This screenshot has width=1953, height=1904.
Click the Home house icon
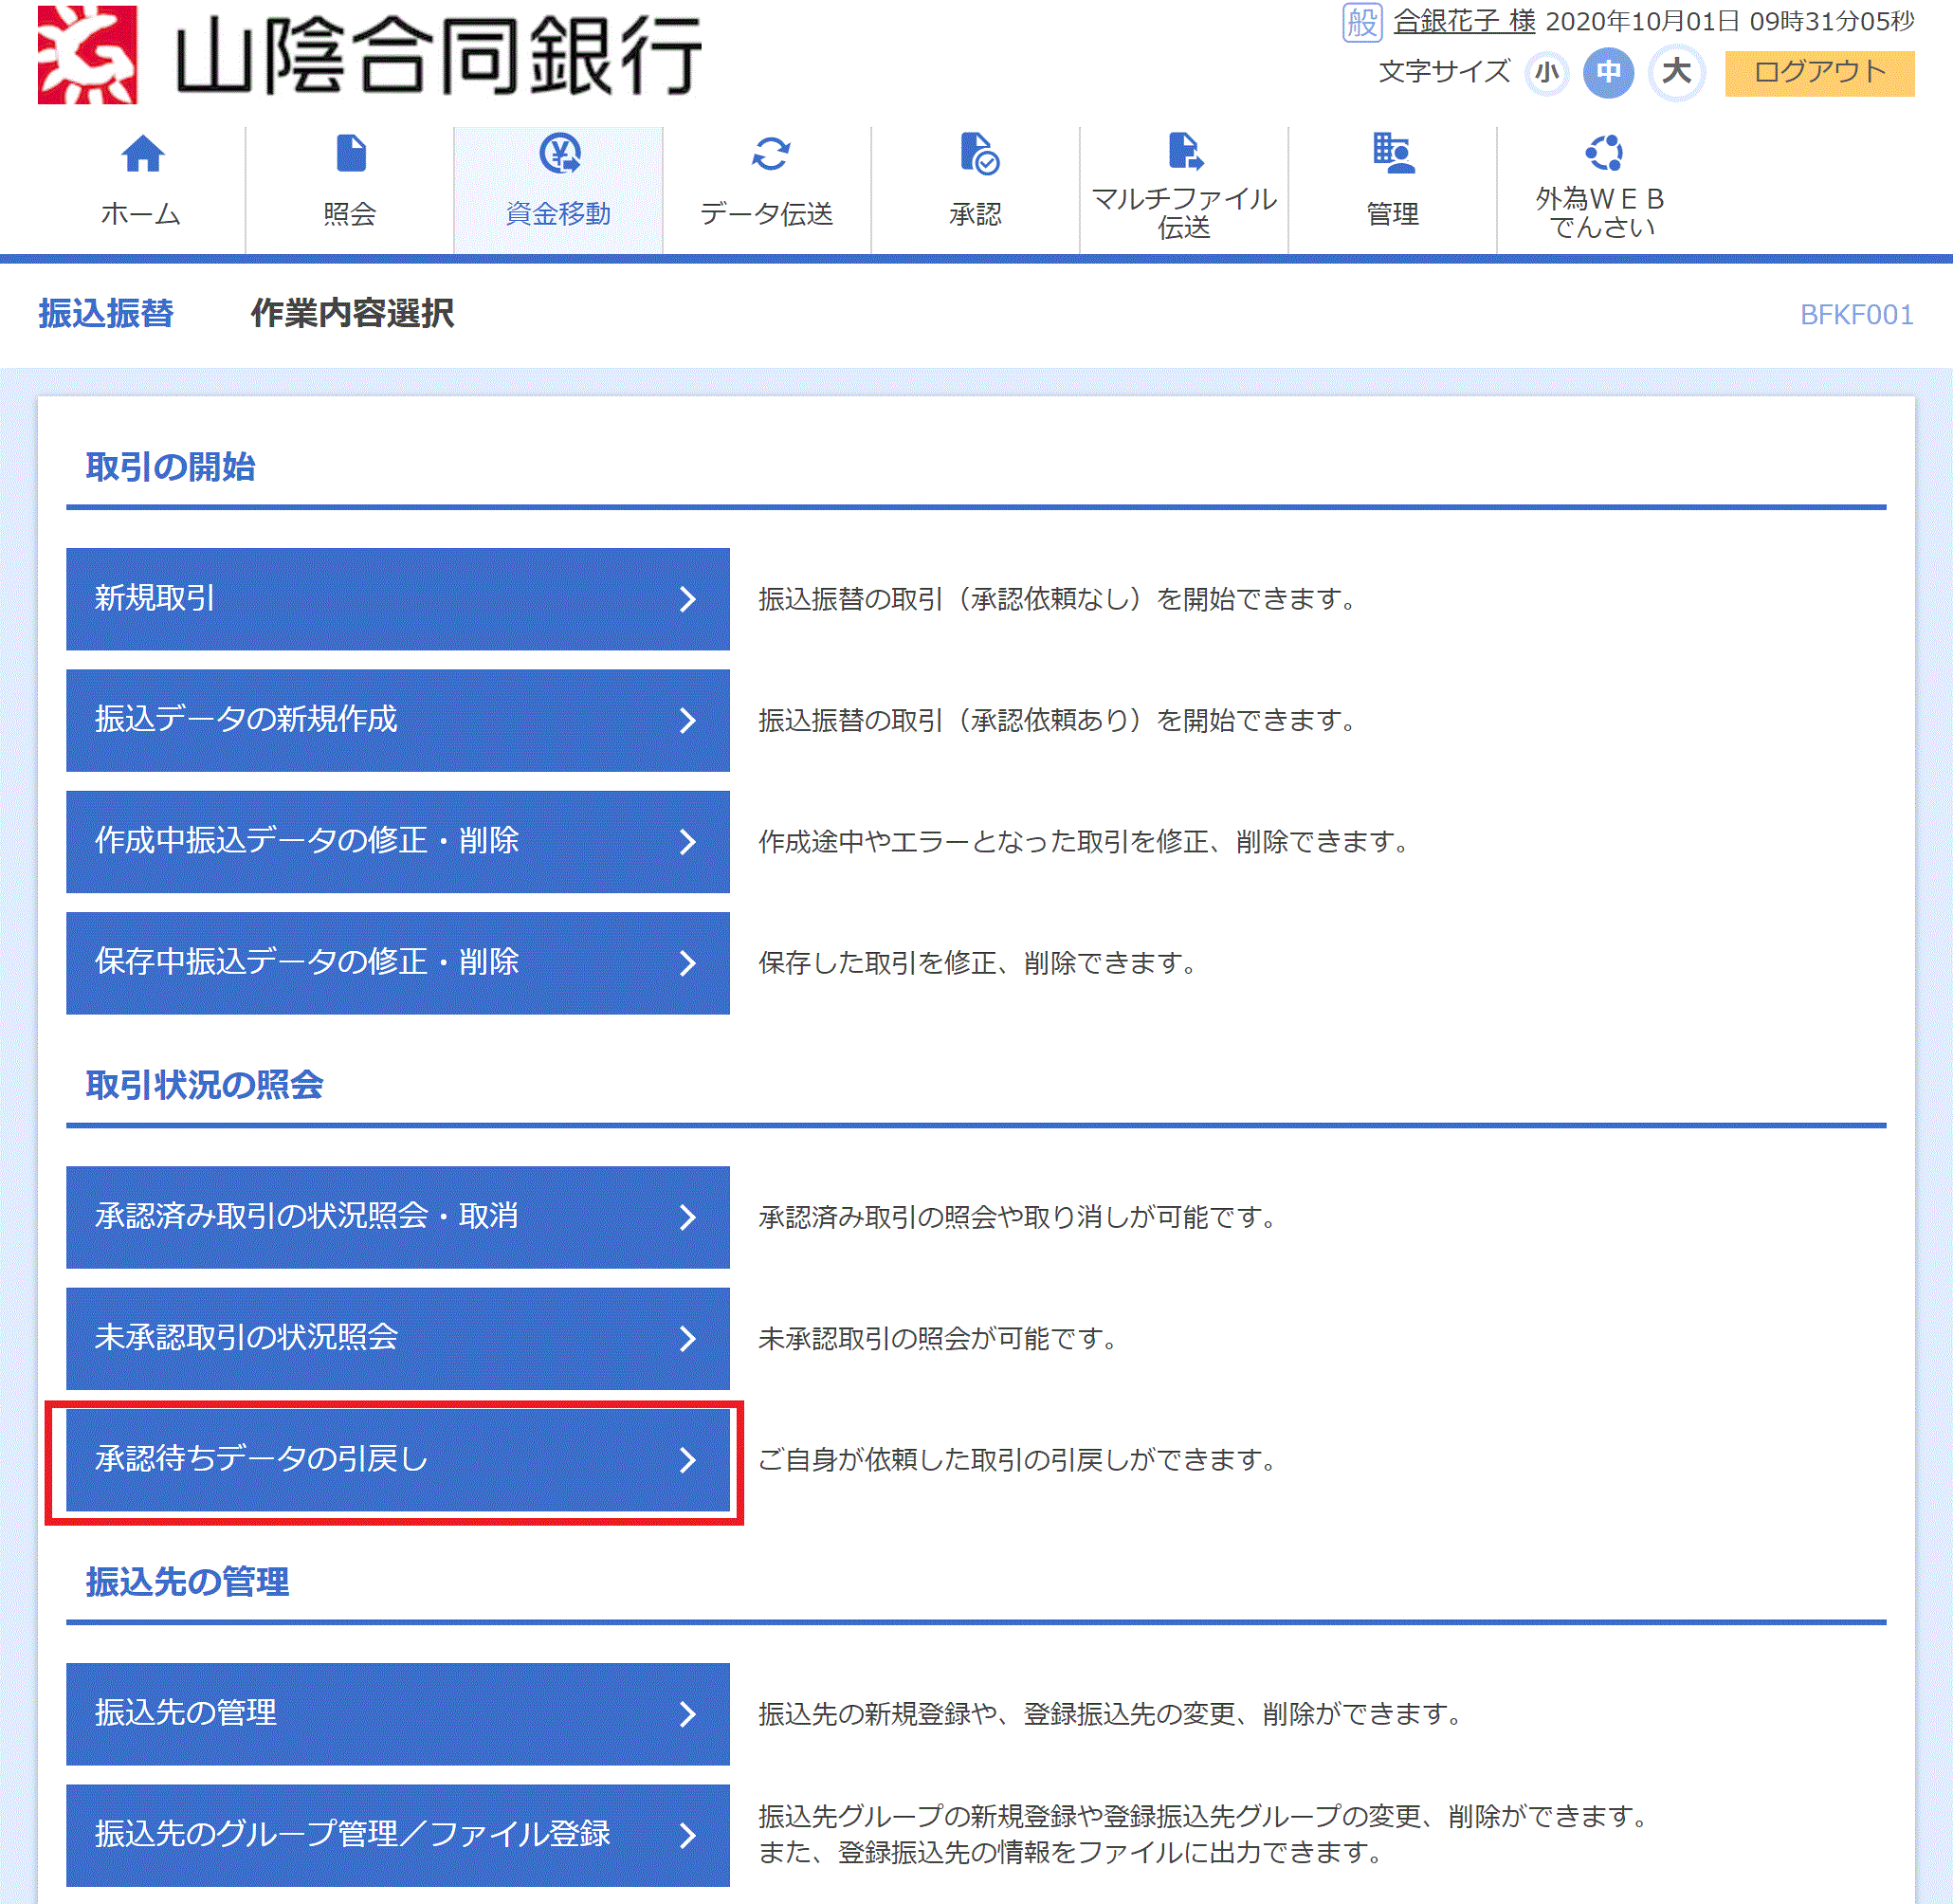click(x=142, y=153)
